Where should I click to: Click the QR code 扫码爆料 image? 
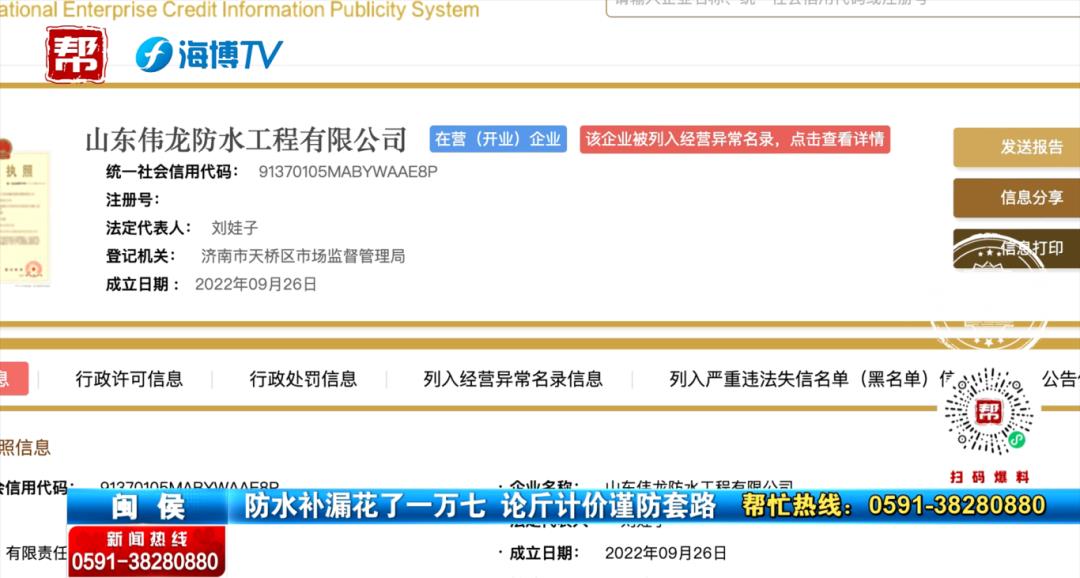(x=989, y=412)
